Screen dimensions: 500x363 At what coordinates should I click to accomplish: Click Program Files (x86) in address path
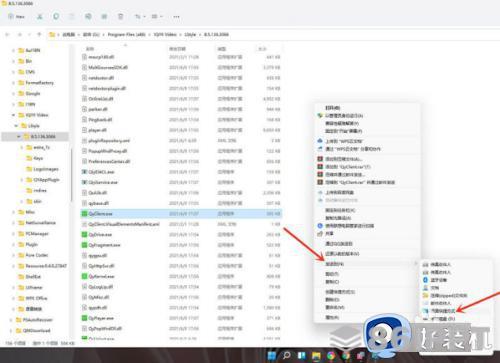coord(127,34)
